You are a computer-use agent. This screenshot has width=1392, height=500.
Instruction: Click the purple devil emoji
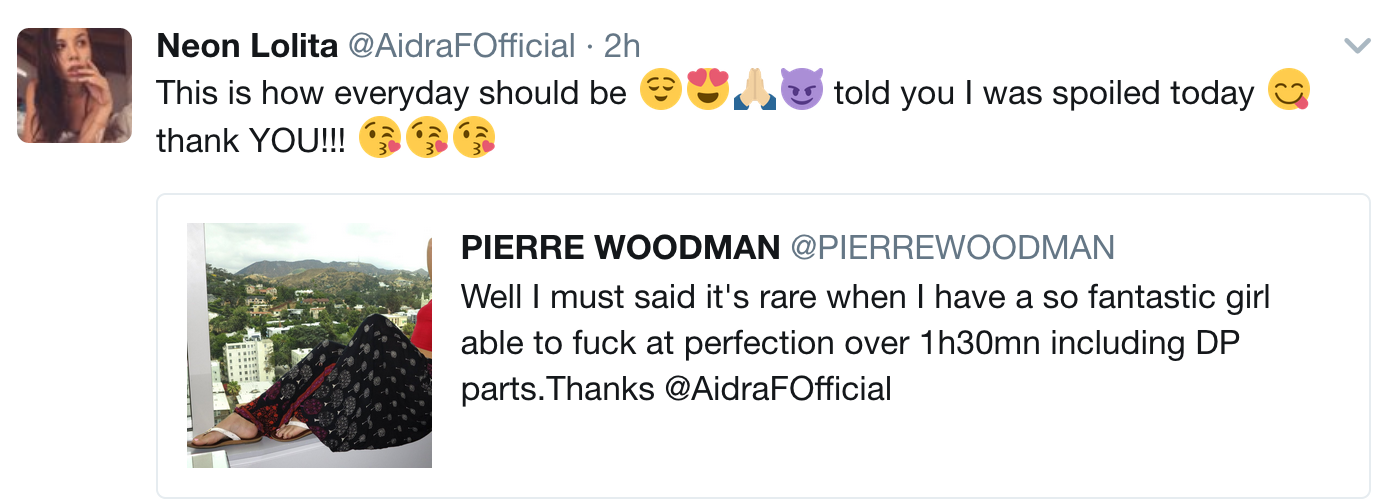tap(800, 92)
